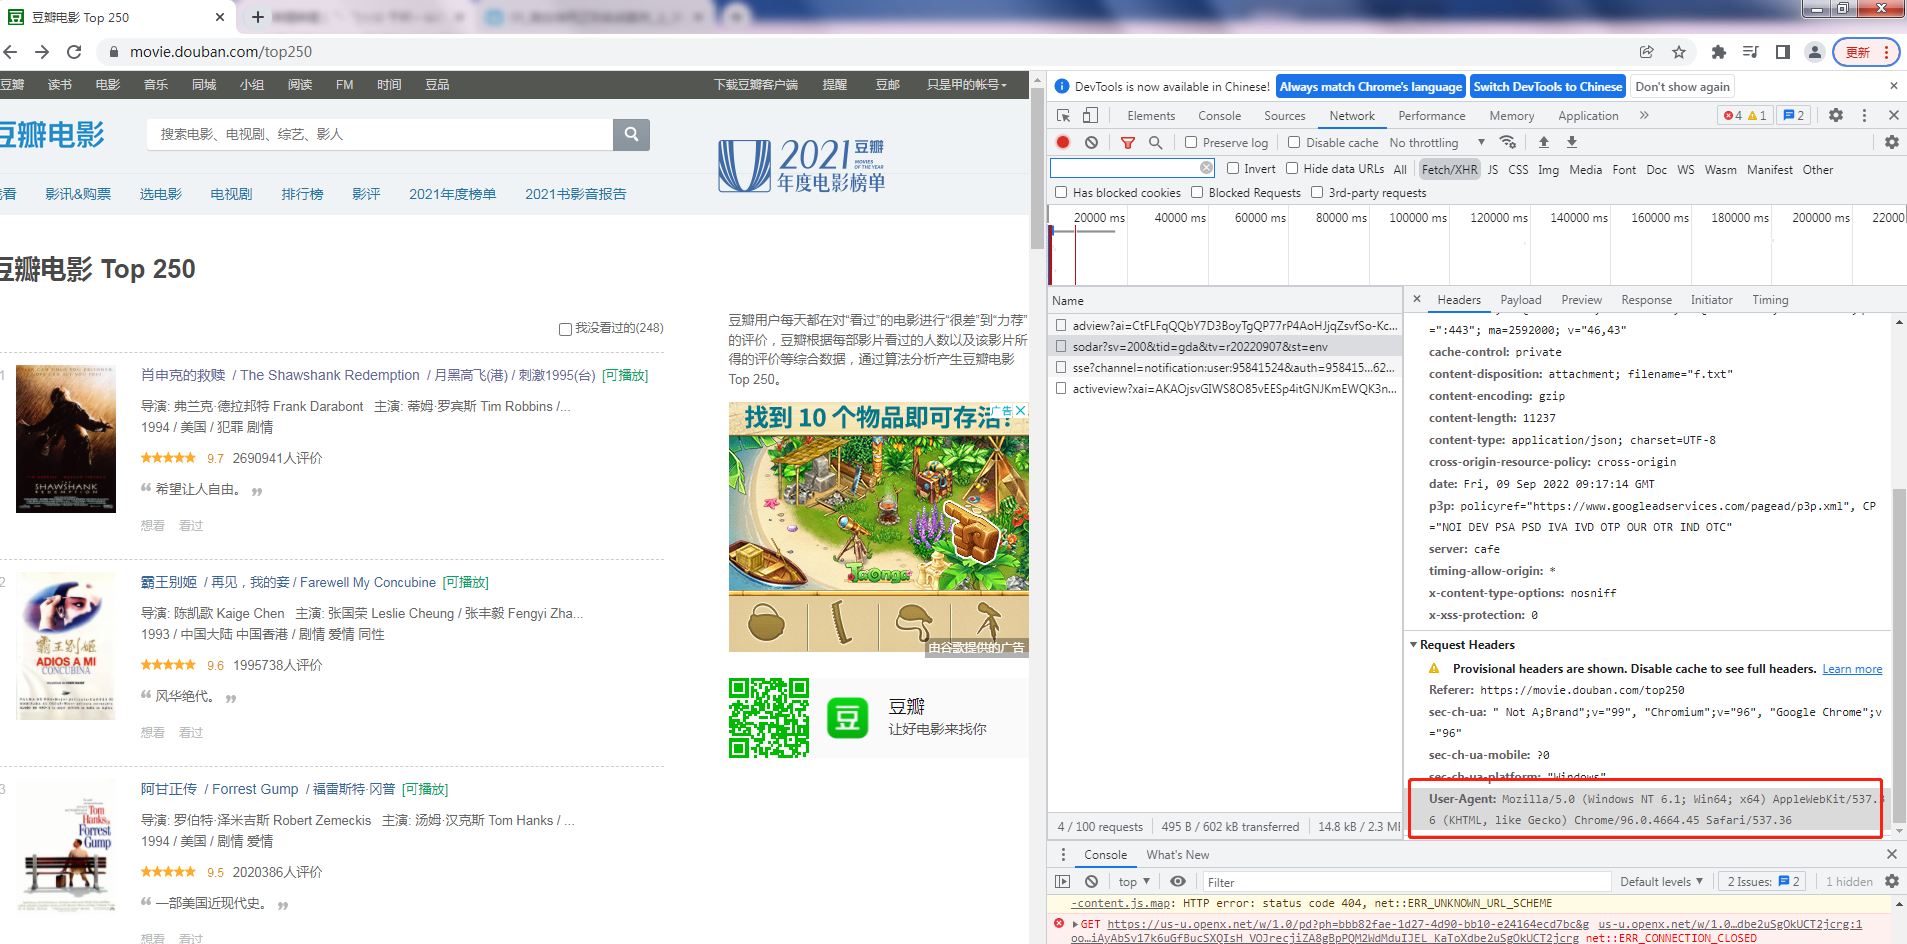The width and height of the screenshot is (1907, 944).
Task: Open Learn more link for provisional headers
Action: coord(1852,669)
